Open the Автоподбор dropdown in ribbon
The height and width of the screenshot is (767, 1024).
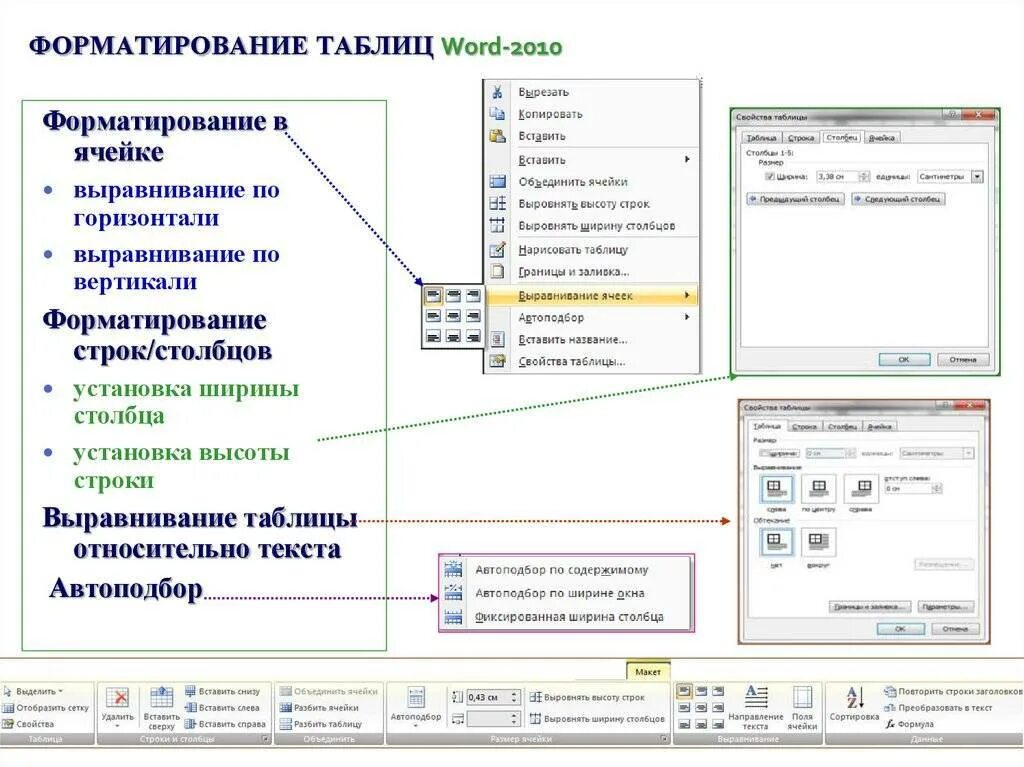point(415,706)
